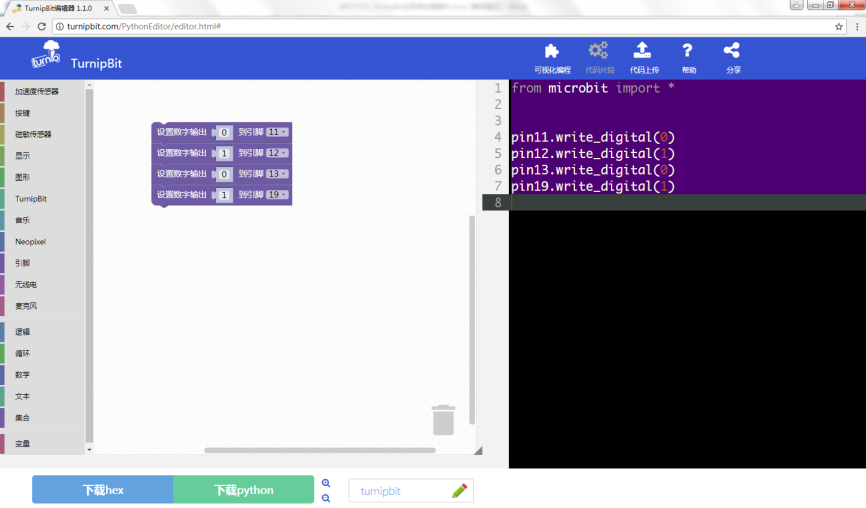Open a new browser tab

[128, 9]
